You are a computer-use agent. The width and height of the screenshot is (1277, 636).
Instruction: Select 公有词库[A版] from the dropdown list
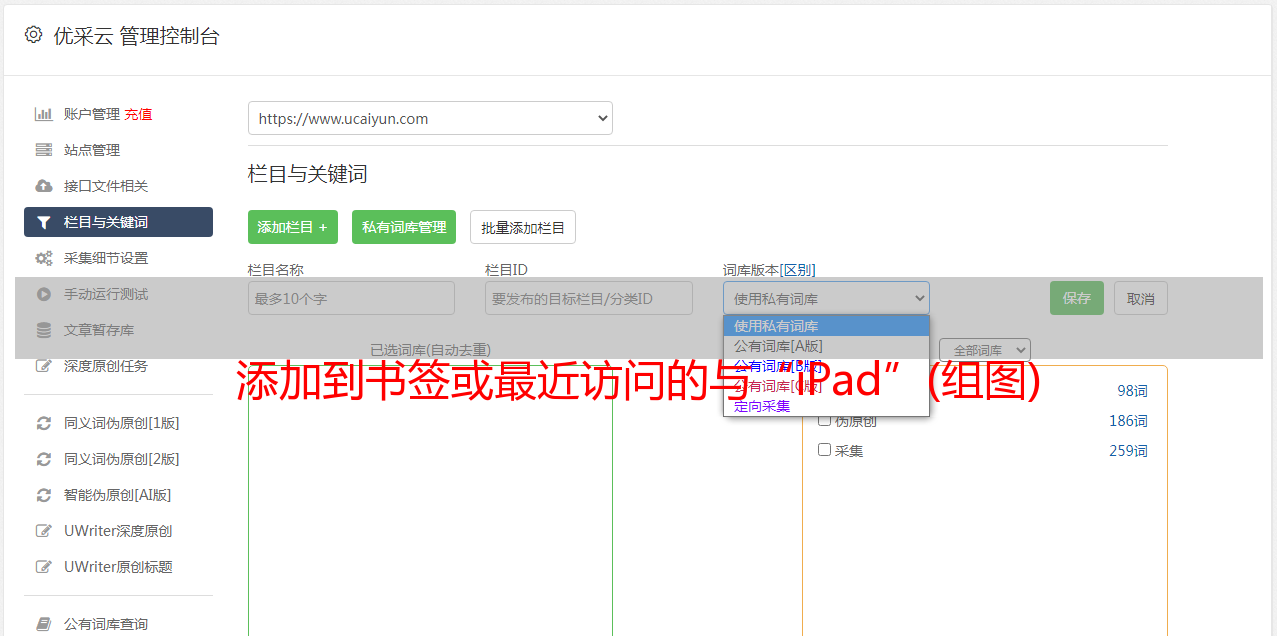[x=778, y=346]
